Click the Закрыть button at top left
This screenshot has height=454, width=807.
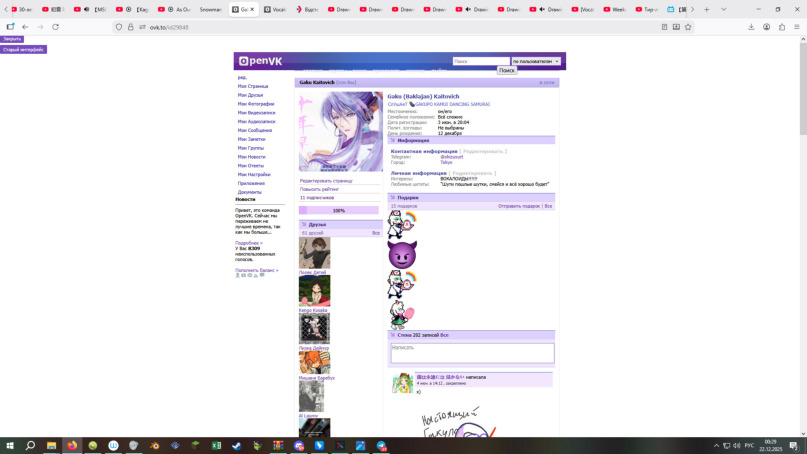[x=12, y=39]
